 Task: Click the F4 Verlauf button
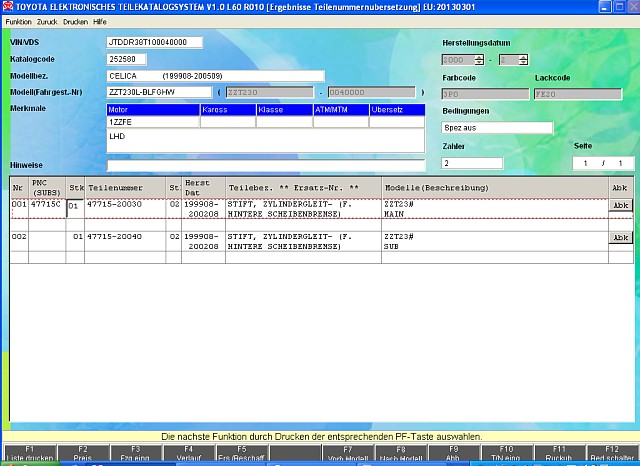[x=189, y=453]
